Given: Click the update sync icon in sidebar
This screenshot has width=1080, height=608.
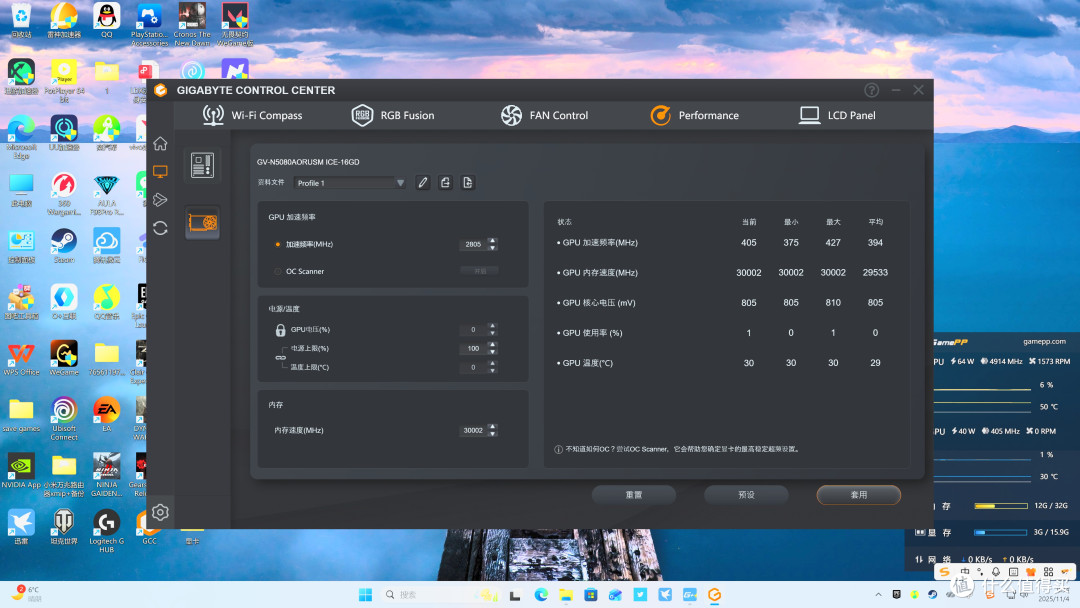Looking at the screenshot, I should coord(160,228).
